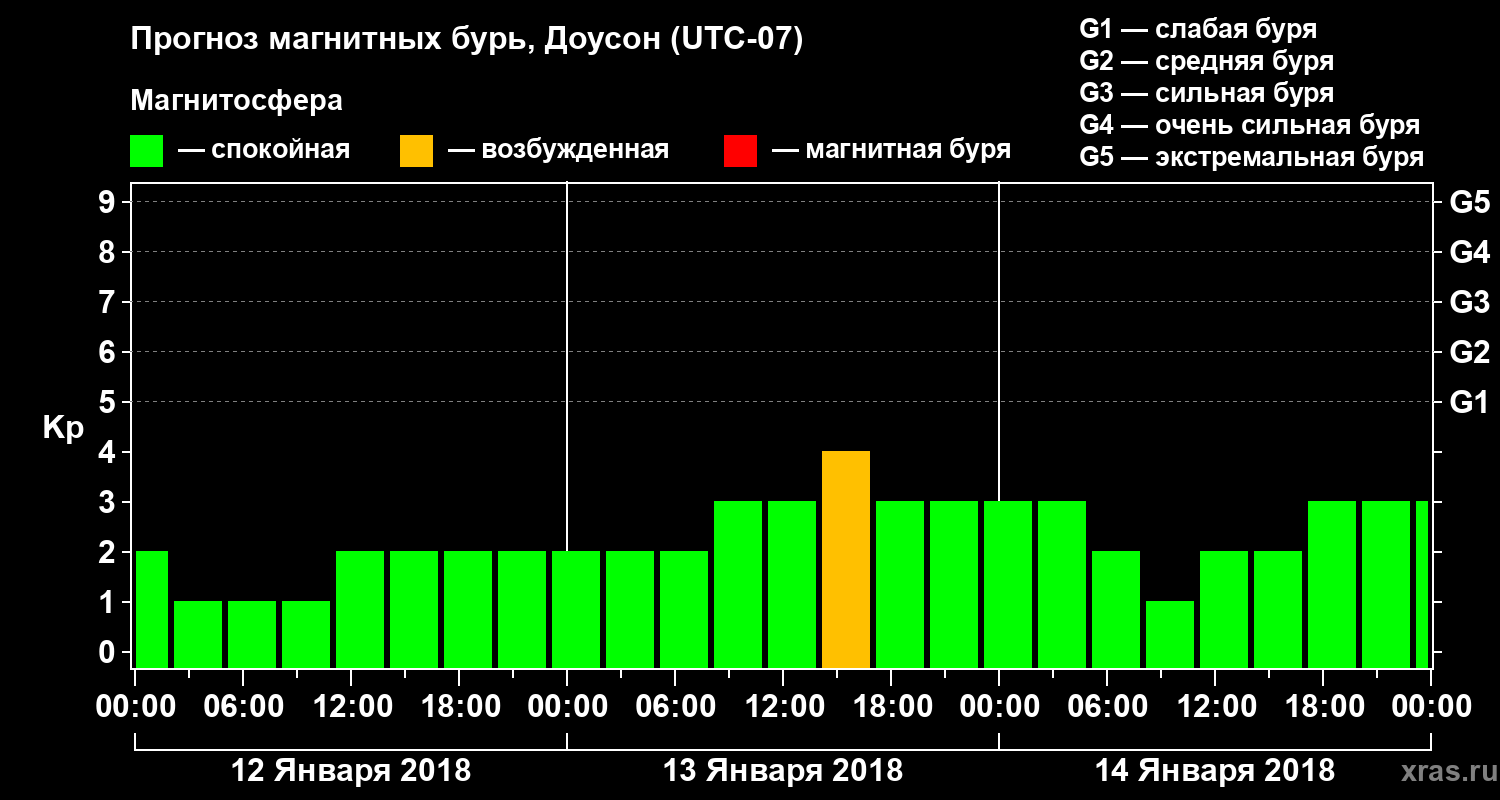
Task: Click the '— возбужденная' legend label
Action: (x=558, y=150)
